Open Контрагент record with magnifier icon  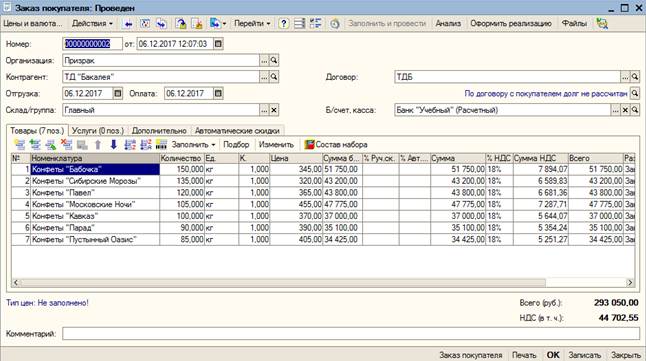[x=274, y=77]
